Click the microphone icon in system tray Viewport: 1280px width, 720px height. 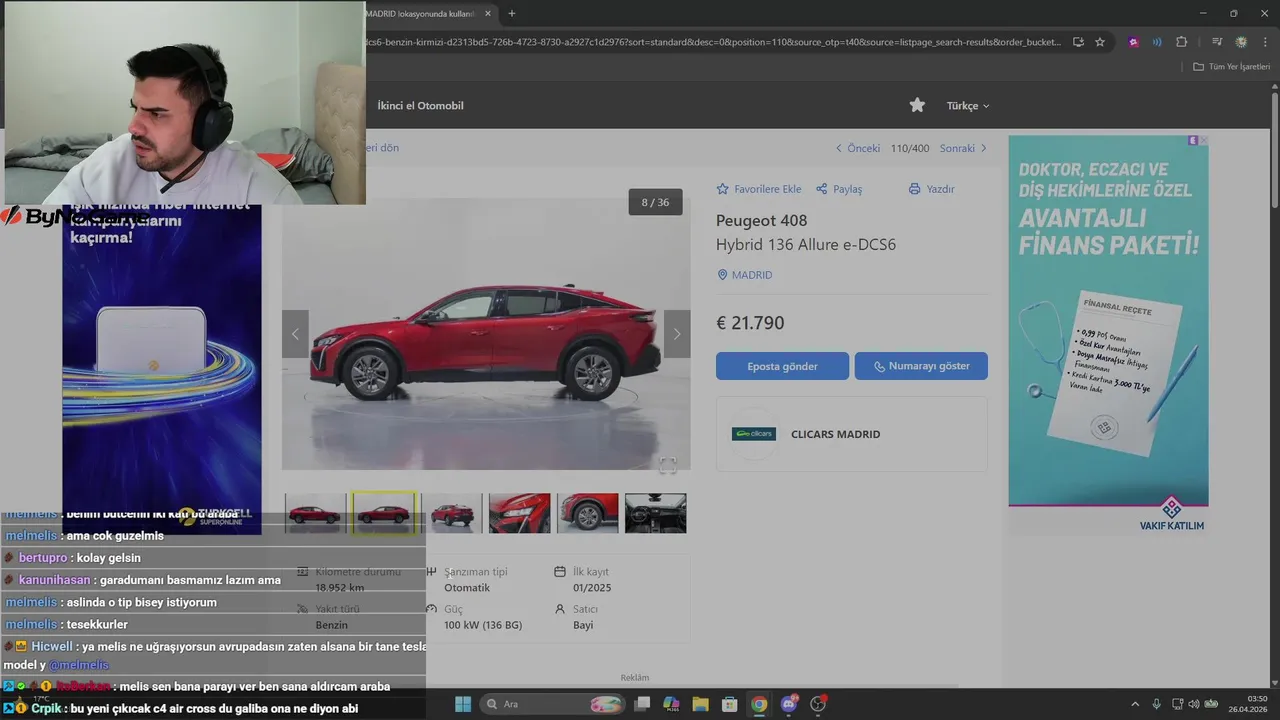pos(1157,704)
